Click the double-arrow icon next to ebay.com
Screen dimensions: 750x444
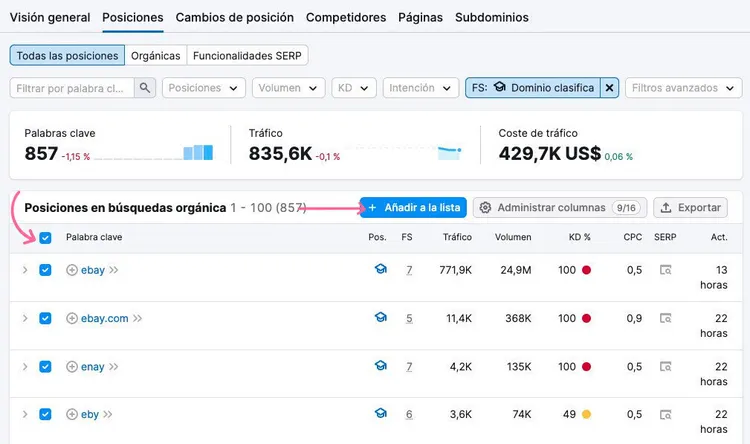click(x=137, y=318)
